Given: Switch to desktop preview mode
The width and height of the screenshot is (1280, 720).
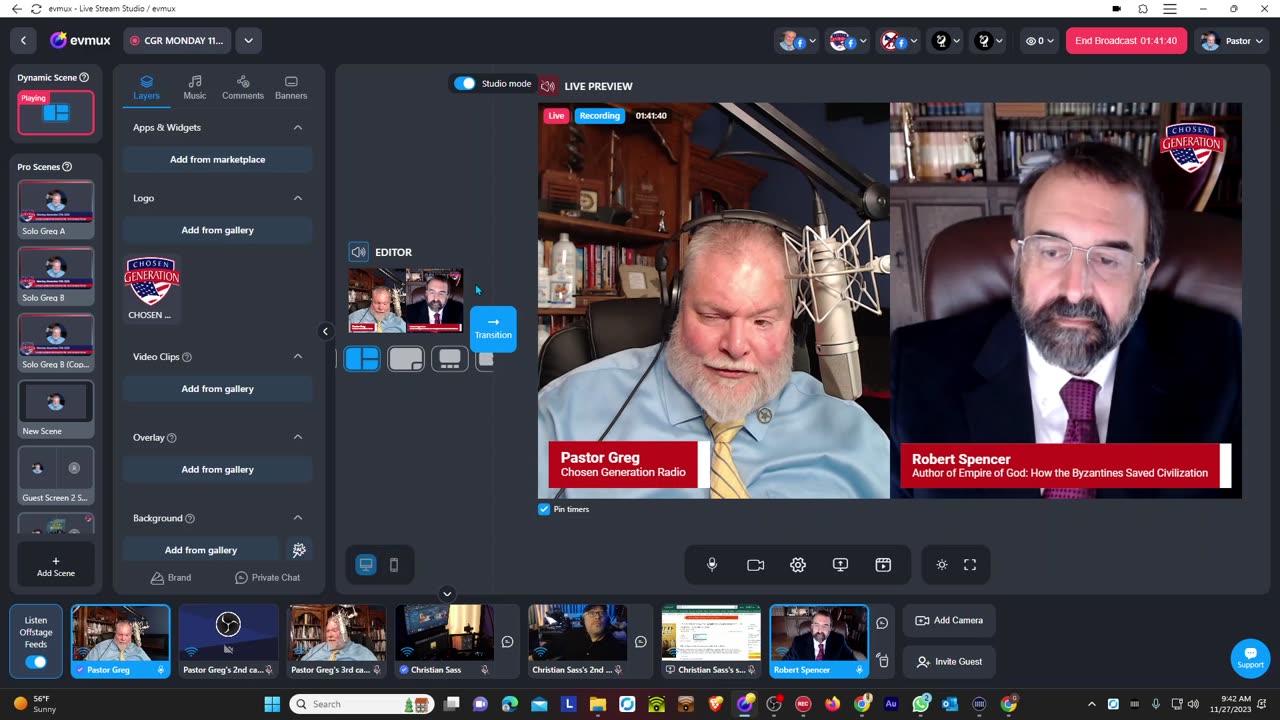Looking at the screenshot, I should click(x=366, y=565).
